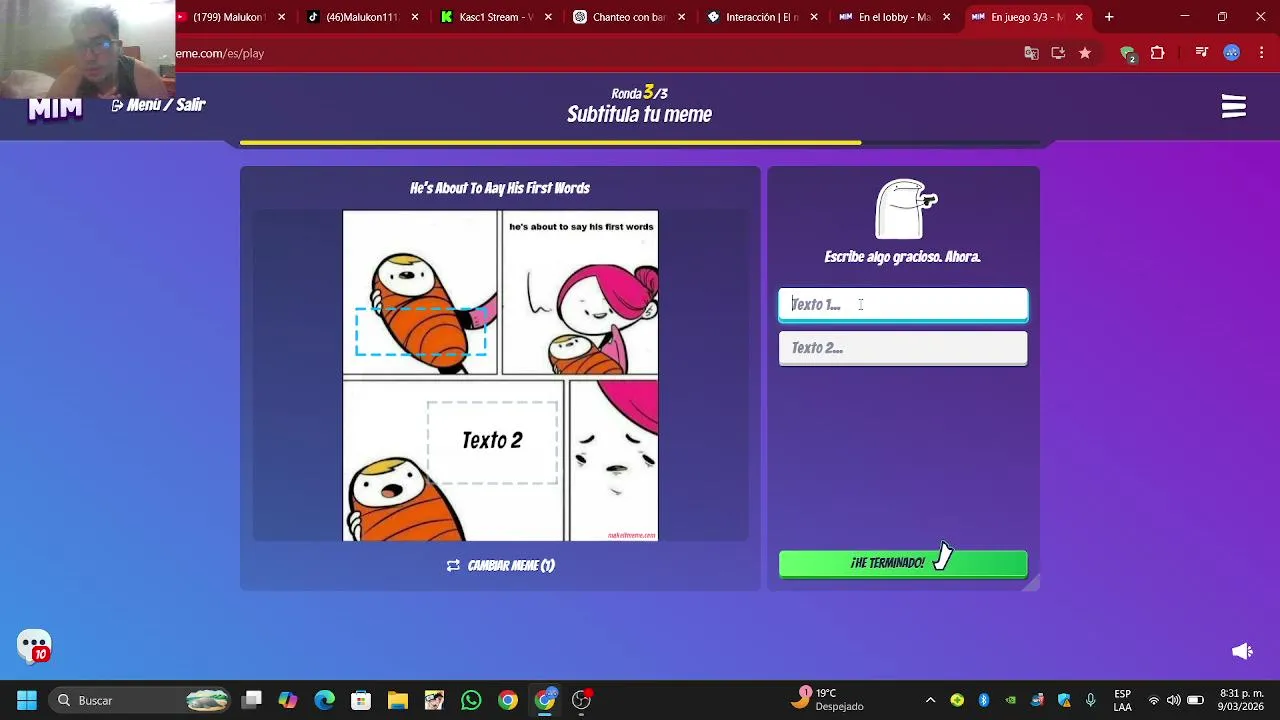
Task: Open the Wi-Fi network icon in tray
Action: tap(1154, 700)
